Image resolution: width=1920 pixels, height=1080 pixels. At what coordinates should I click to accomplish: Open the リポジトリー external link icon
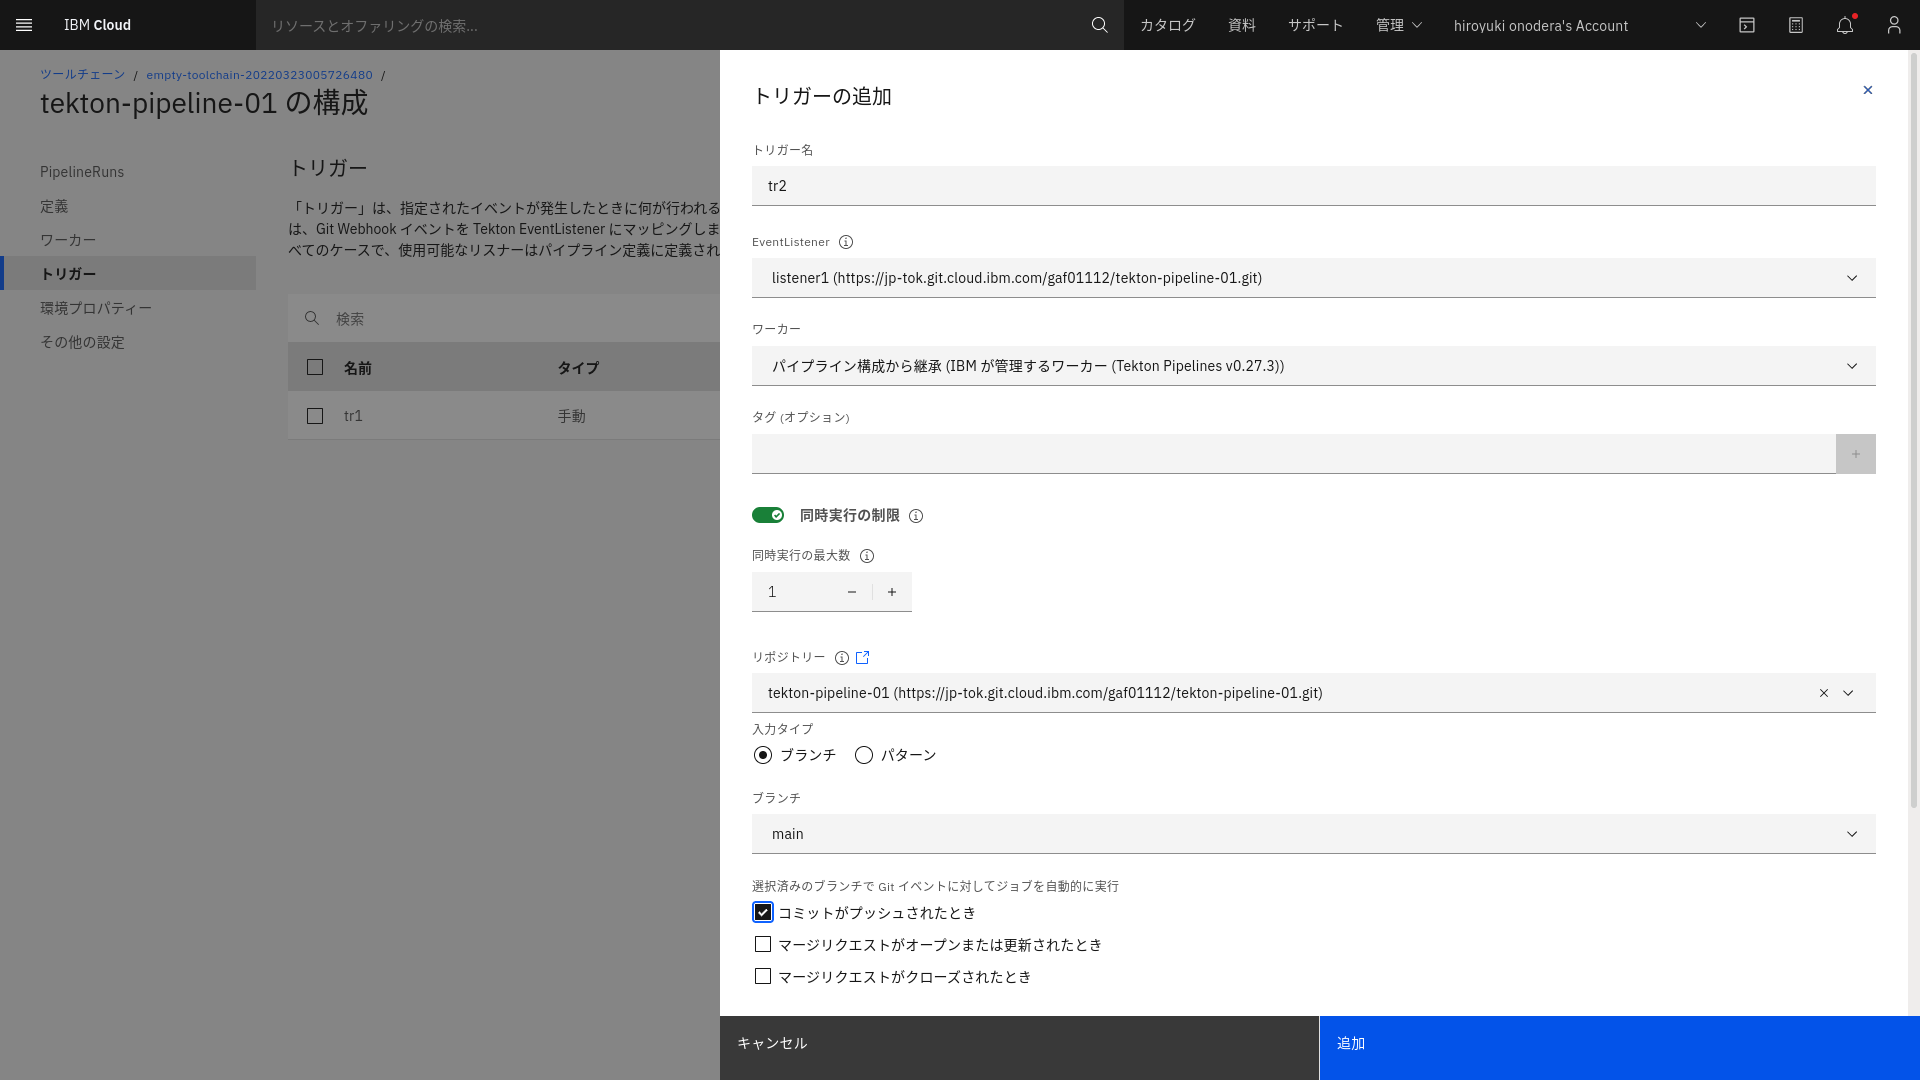(x=863, y=657)
